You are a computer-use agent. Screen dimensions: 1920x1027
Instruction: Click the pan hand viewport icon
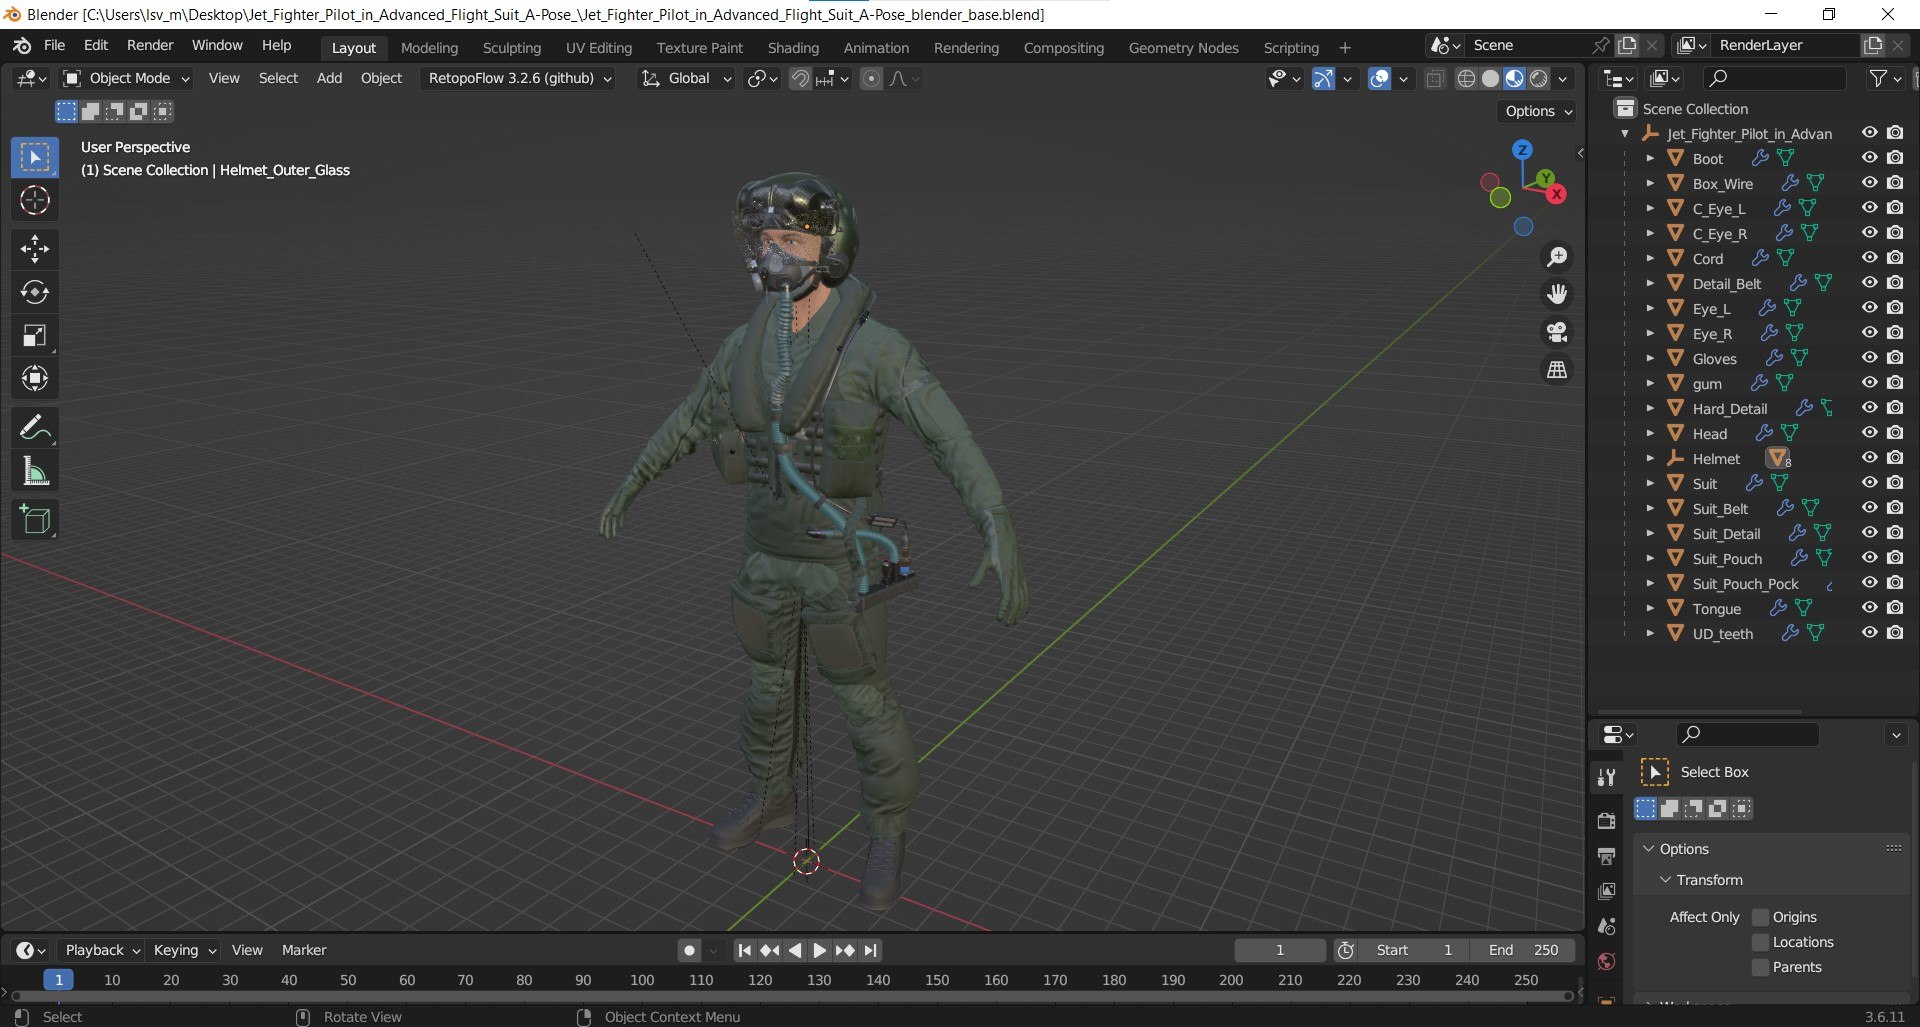coord(1557,294)
